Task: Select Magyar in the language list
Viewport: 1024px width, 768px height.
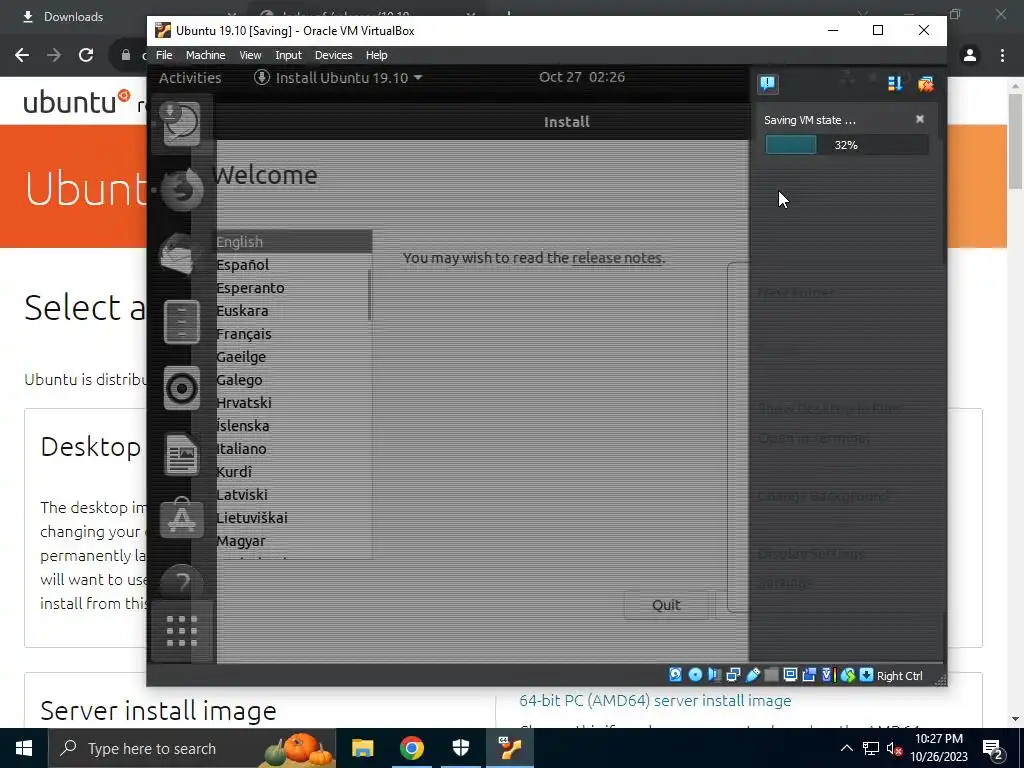Action: pyautogui.click(x=293, y=541)
